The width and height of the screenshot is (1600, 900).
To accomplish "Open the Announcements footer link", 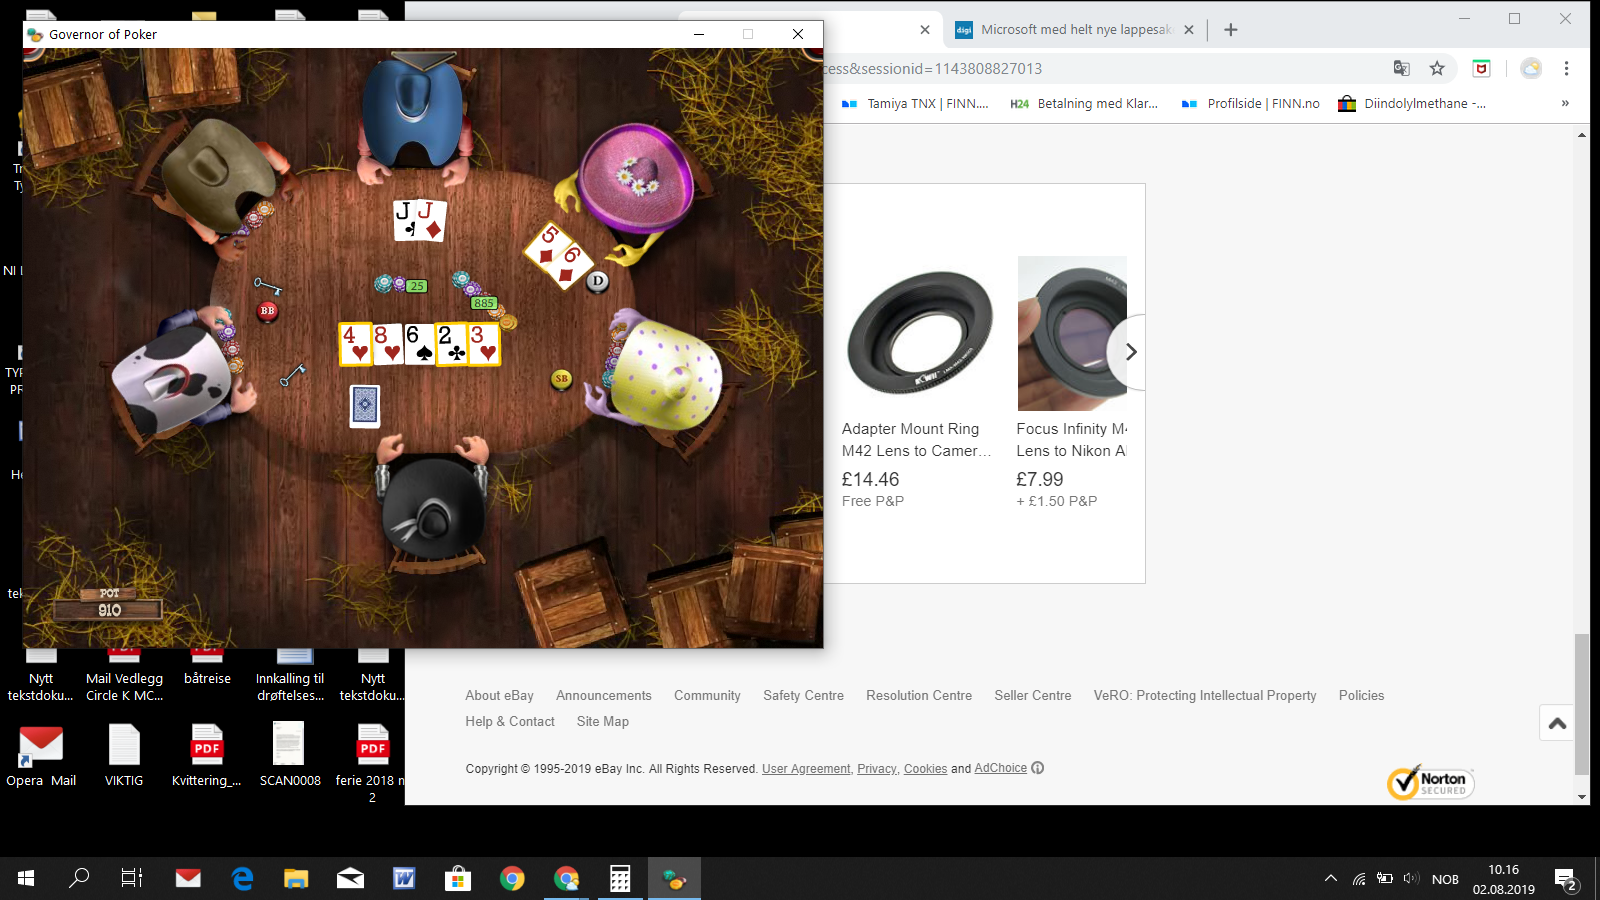I will pyautogui.click(x=604, y=695).
